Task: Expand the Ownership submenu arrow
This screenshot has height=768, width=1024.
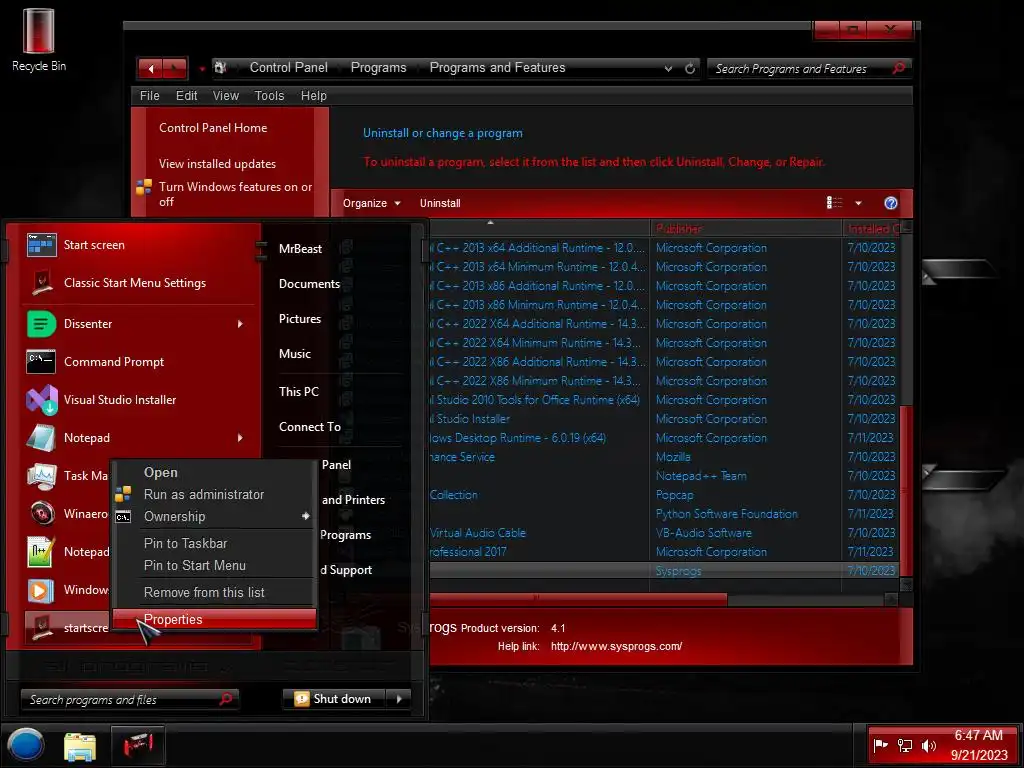Action: (x=306, y=516)
